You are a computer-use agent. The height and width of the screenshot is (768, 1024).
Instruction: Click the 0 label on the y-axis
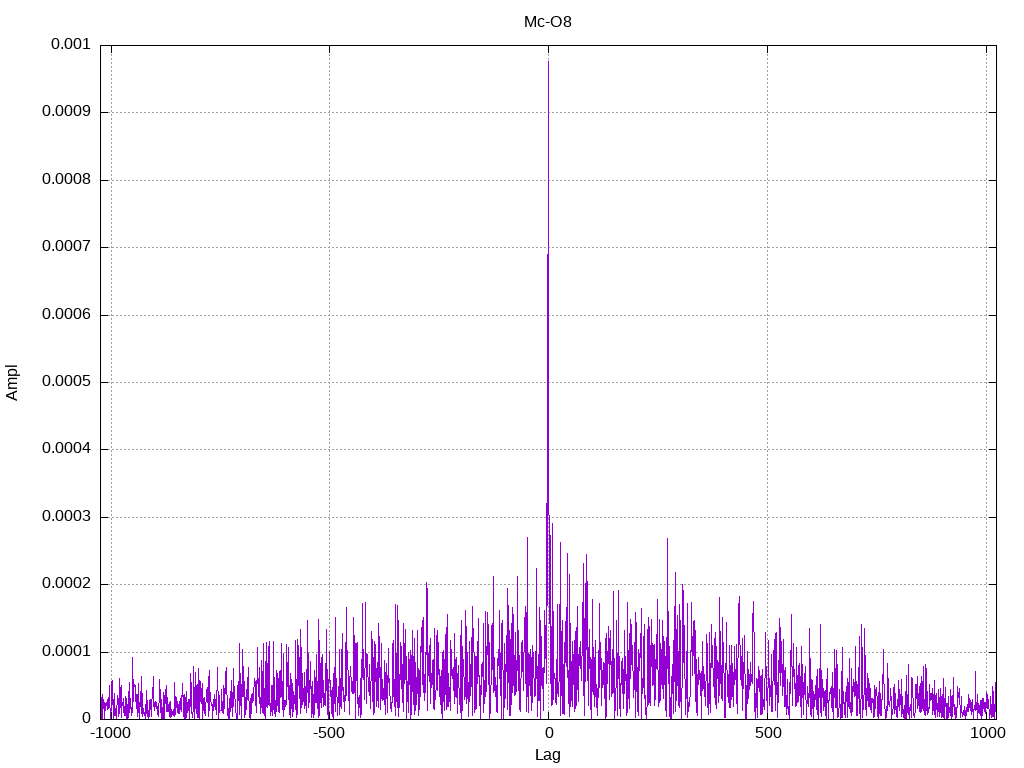[86, 718]
